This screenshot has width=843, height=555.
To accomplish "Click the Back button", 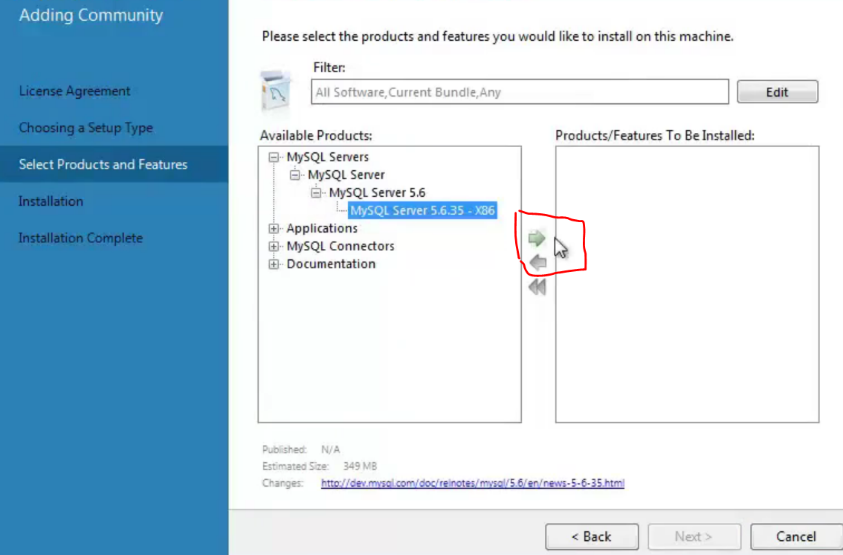I will click(592, 537).
